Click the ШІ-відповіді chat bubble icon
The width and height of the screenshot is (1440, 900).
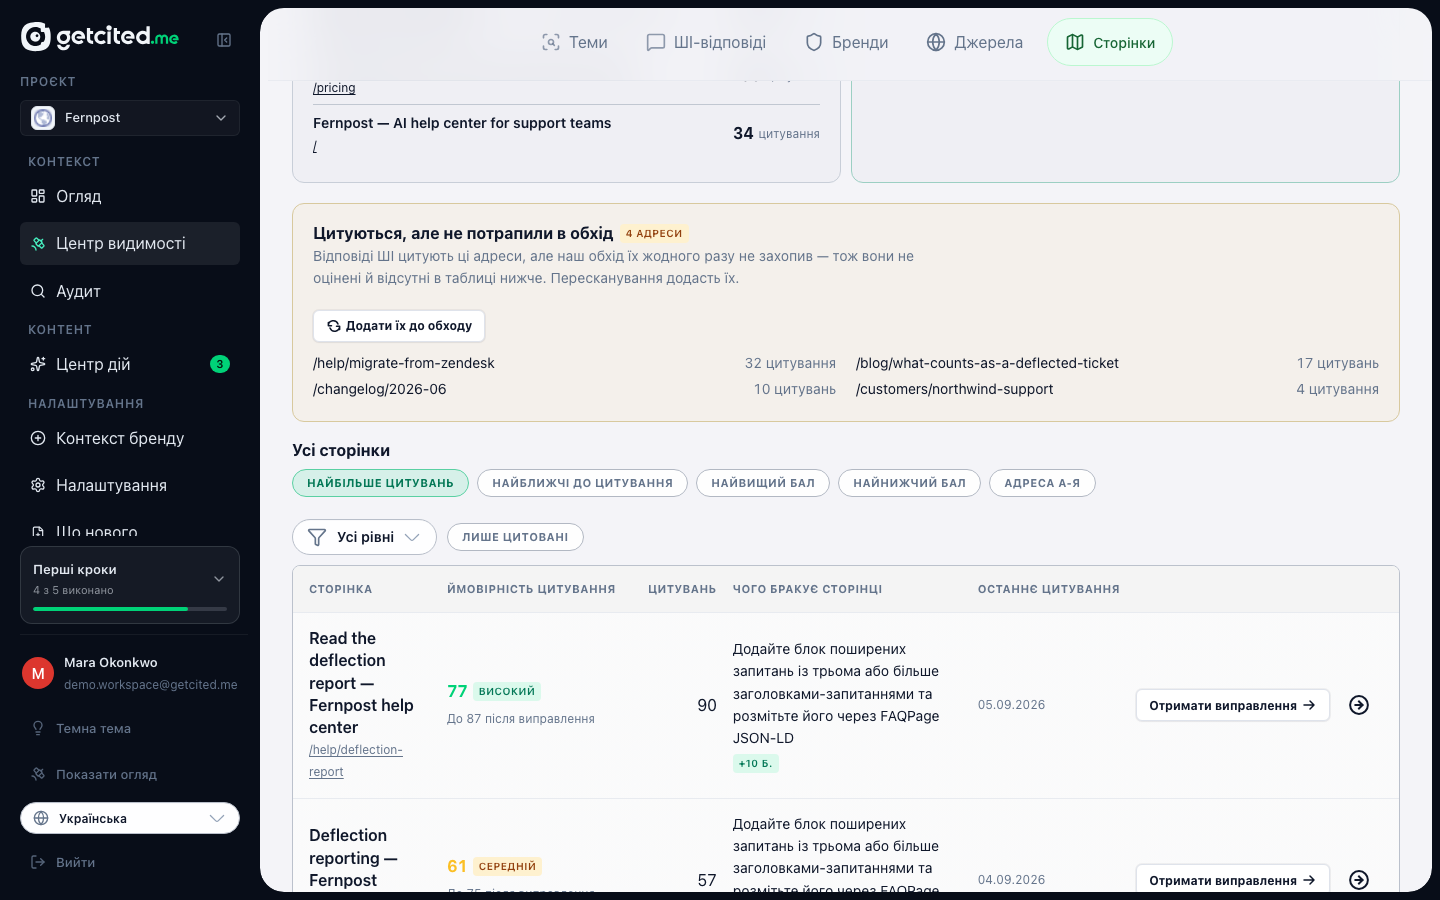656,42
